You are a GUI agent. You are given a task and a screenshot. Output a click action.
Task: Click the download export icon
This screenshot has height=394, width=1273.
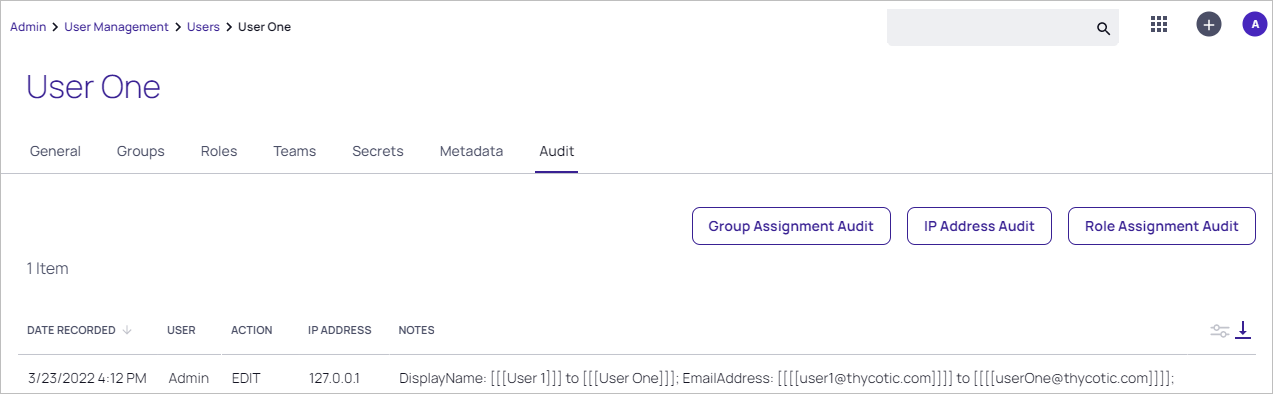point(1243,329)
